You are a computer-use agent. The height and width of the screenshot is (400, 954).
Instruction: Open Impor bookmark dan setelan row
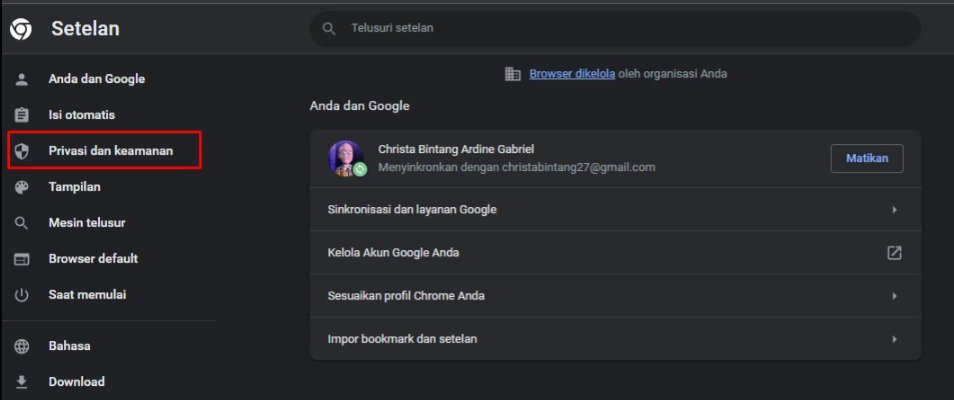click(x=615, y=339)
